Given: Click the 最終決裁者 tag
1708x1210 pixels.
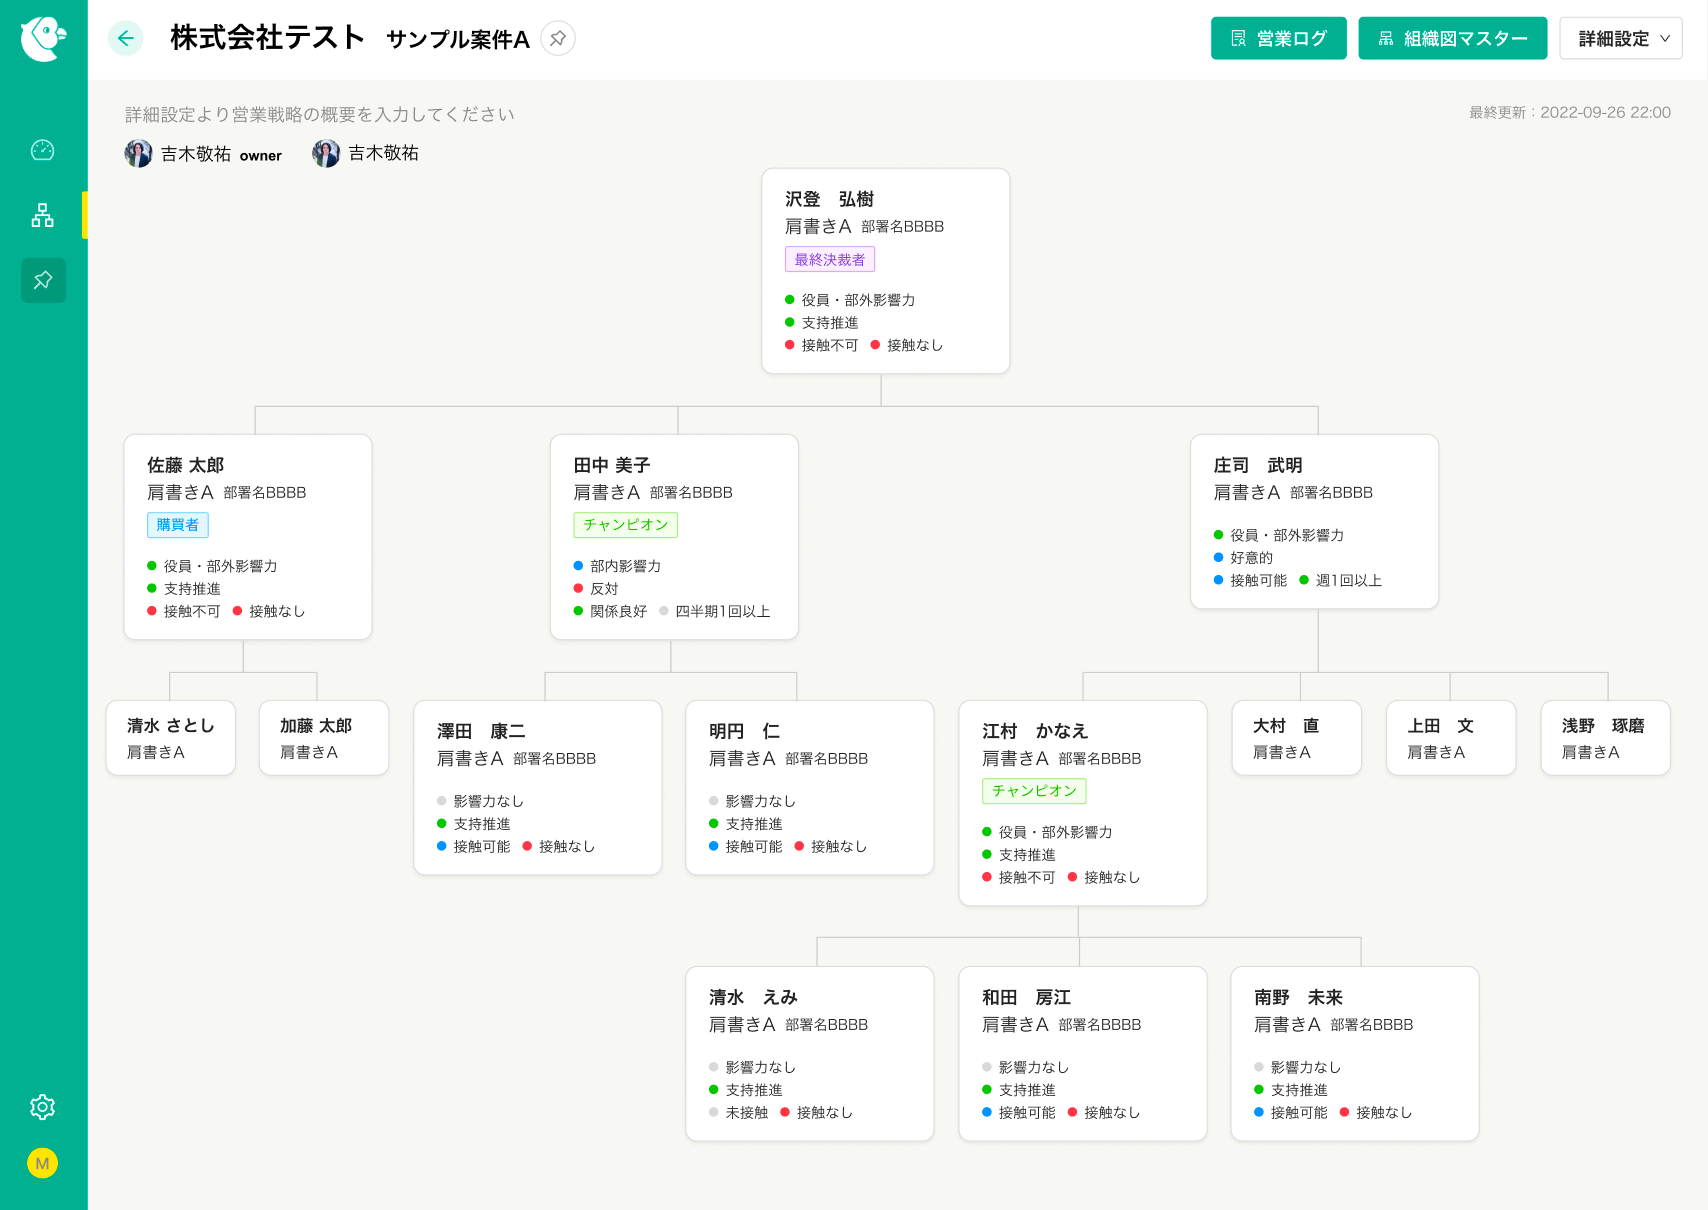Looking at the screenshot, I should click(829, 260).
